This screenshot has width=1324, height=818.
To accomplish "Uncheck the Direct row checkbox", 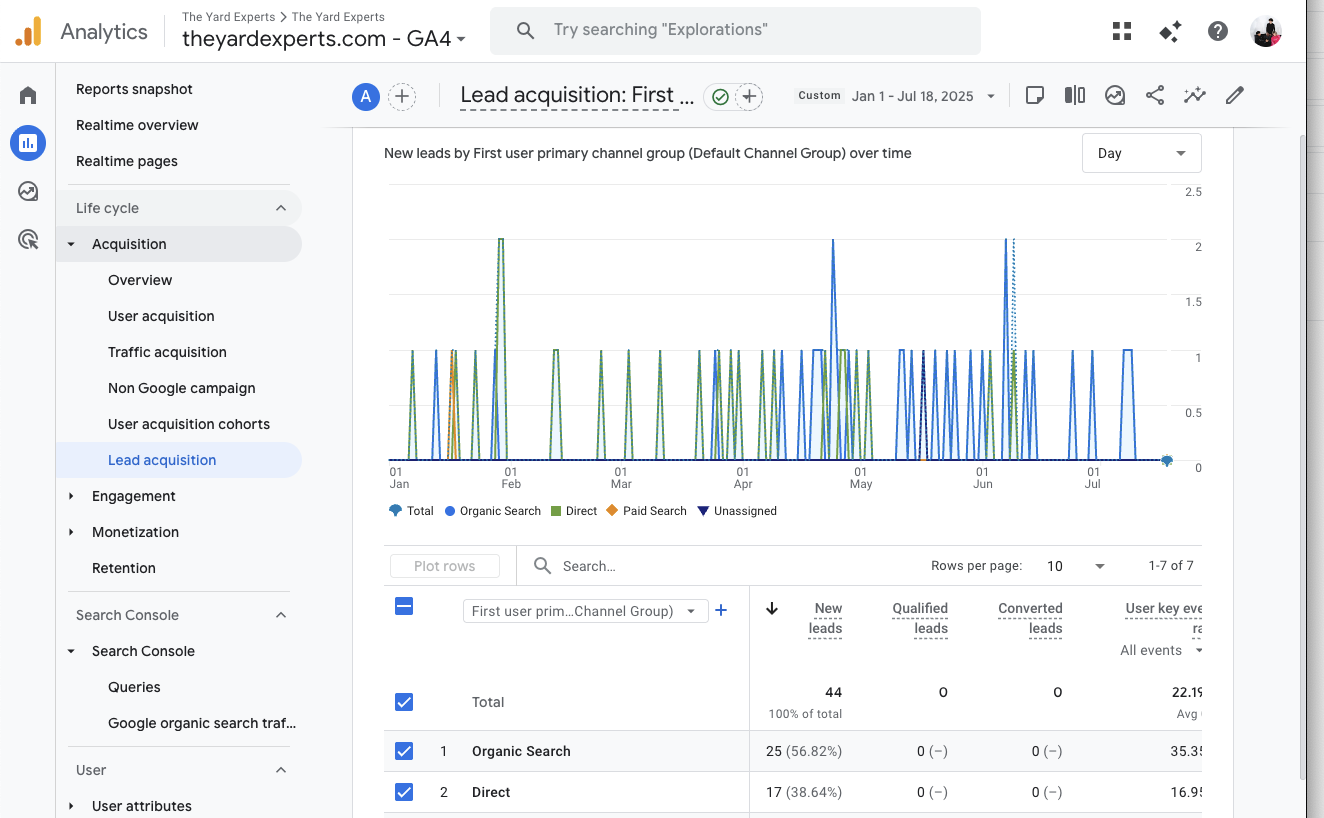I will (404, 792).
